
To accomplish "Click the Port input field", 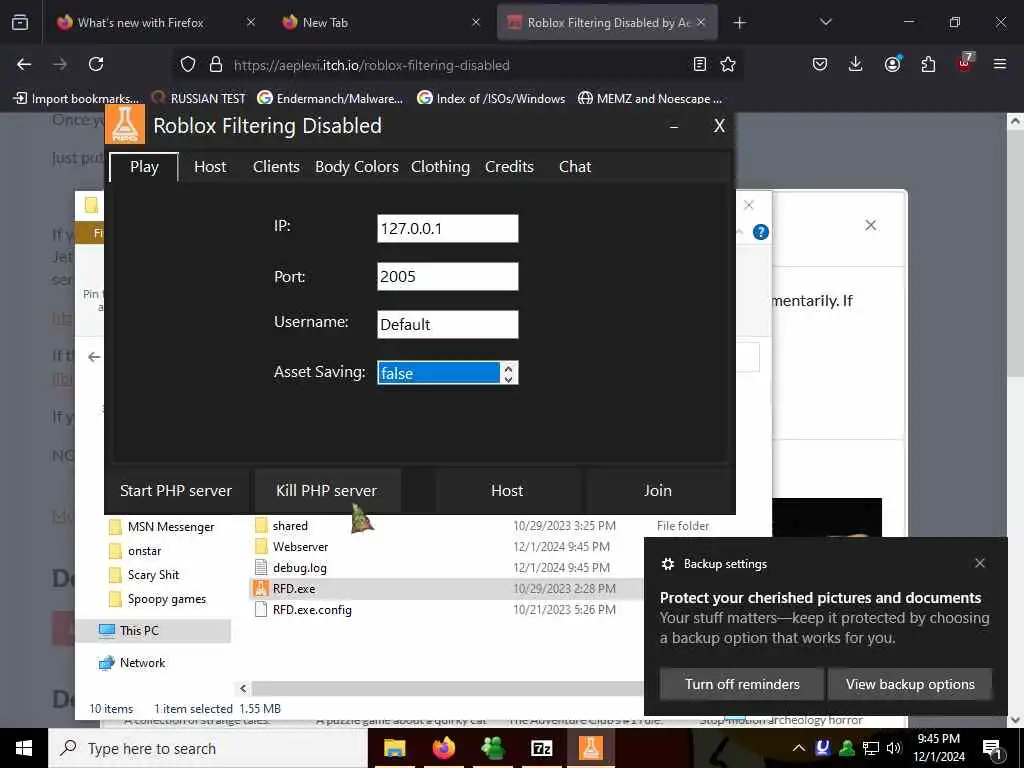I will click(447, 276).
